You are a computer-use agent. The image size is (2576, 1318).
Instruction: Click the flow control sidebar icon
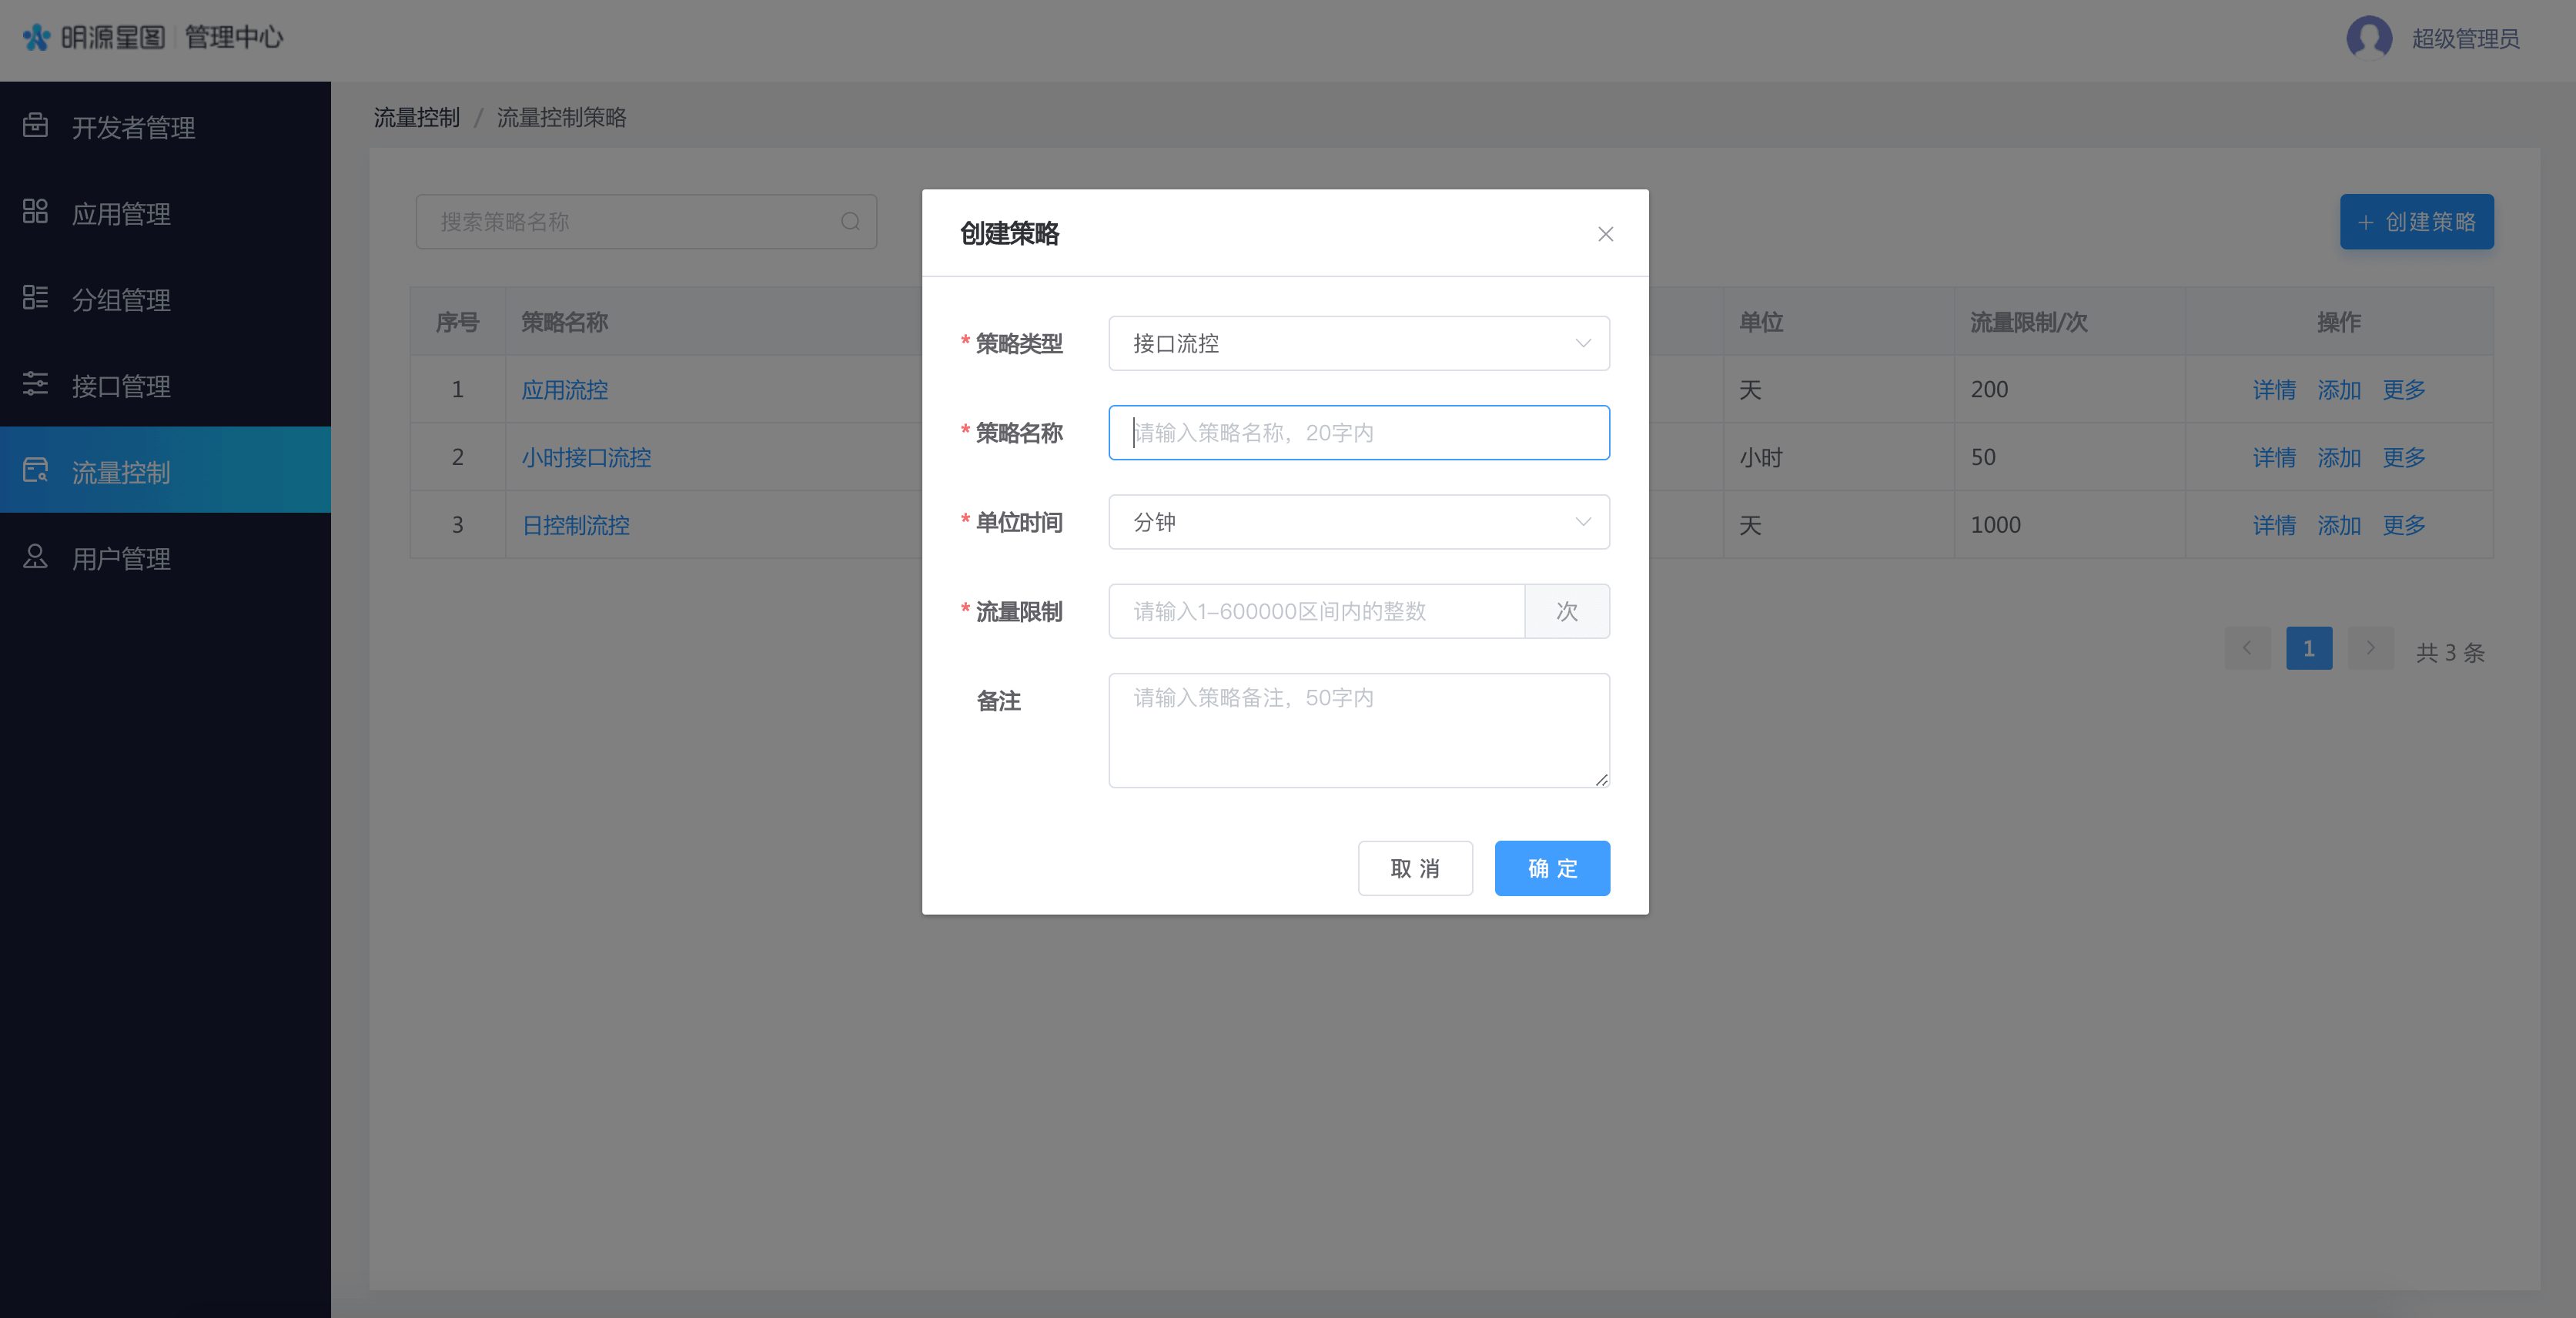click(35, 470)
